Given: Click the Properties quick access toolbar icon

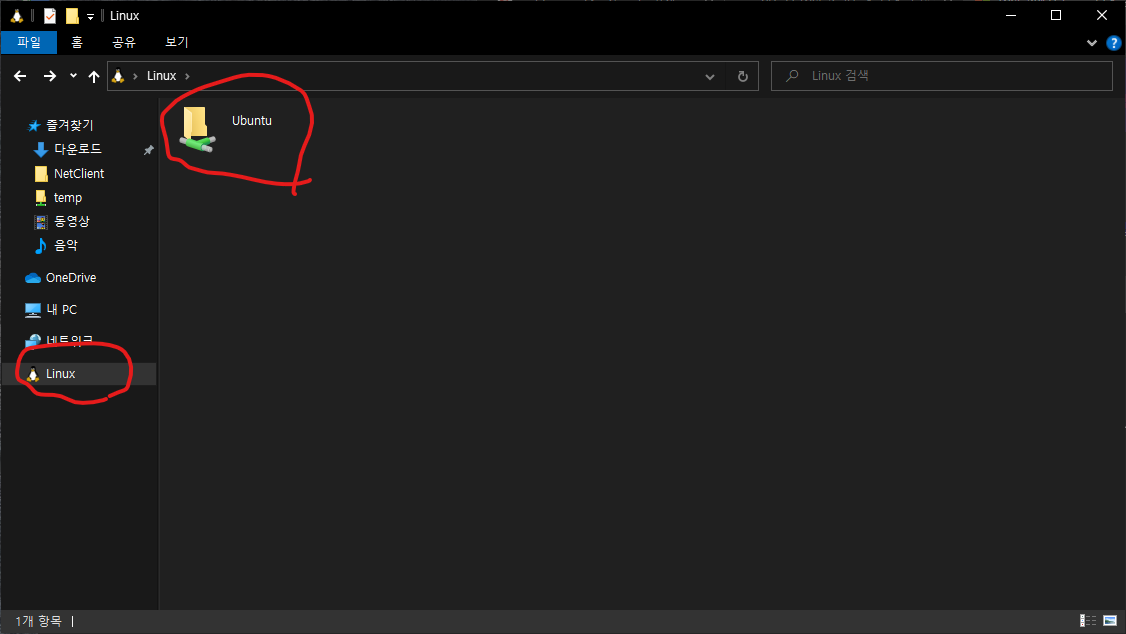Looking at the screenshot, I should pos(50,16).
